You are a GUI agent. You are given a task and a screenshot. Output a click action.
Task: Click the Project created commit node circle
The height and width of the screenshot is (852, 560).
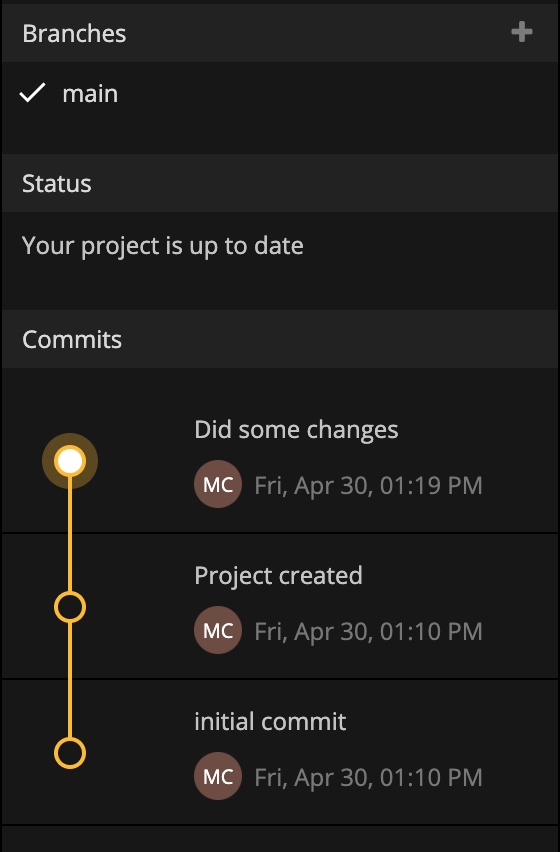pos(70,607)
